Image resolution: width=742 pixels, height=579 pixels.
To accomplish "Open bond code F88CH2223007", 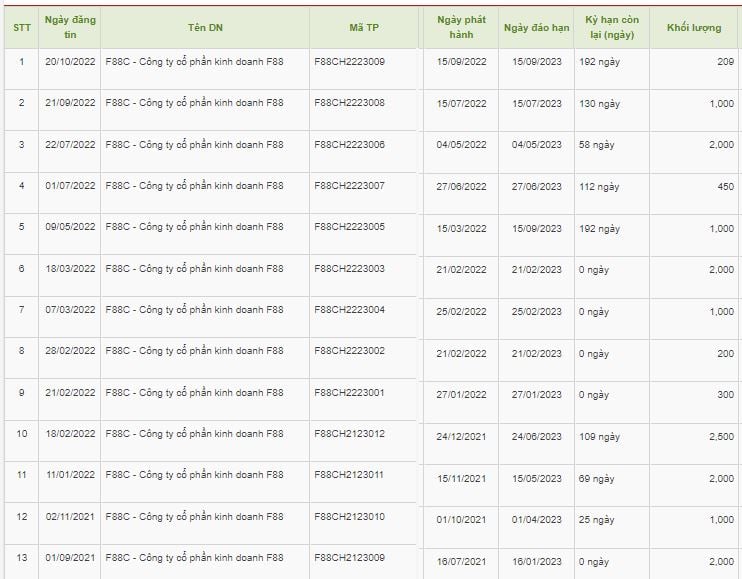I will [x=349, y=186].
